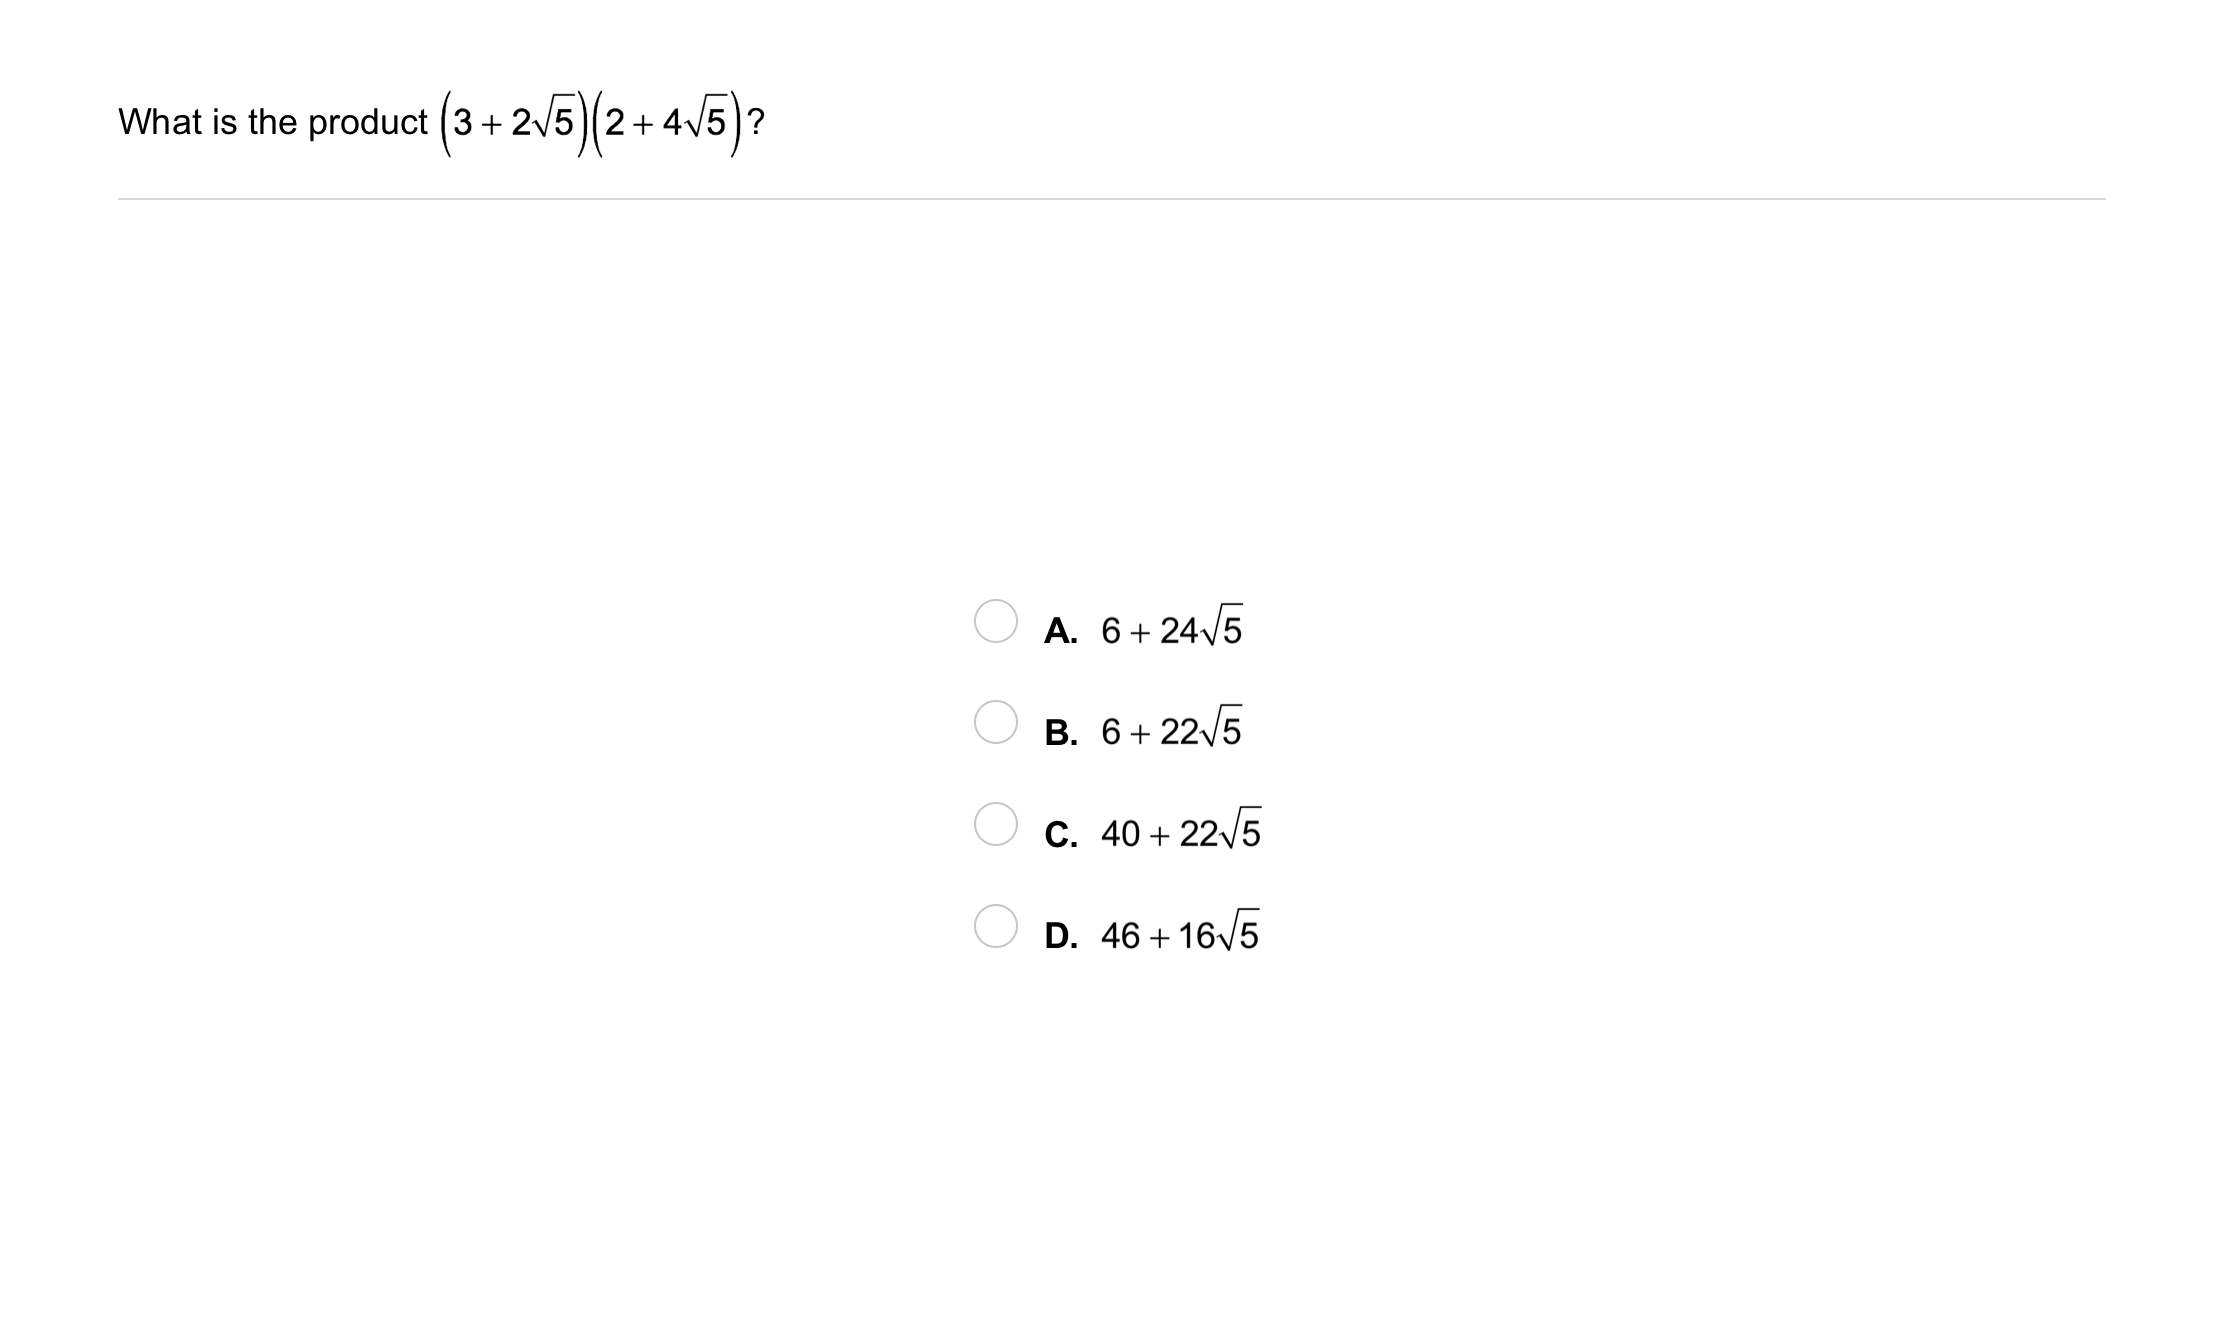Click the bold letter label "B."
The height and width of the screenshot is (1334, 2230).
1060,733
